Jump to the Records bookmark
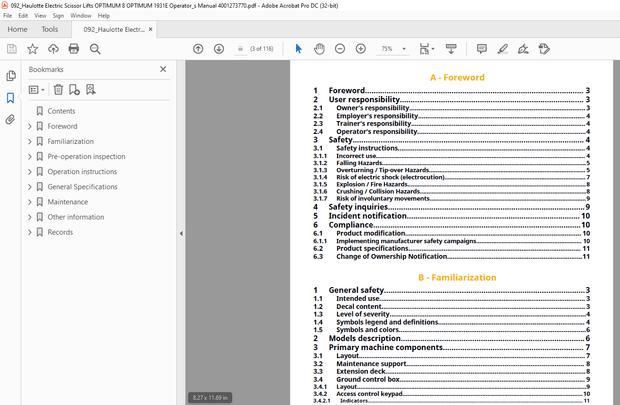620x405 pixels. coord(60,232)
